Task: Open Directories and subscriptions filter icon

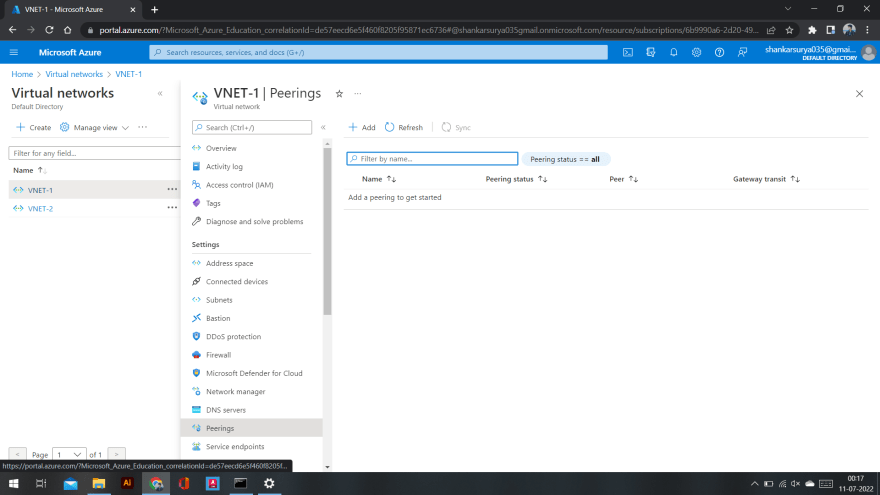Action: pos(650,52)
